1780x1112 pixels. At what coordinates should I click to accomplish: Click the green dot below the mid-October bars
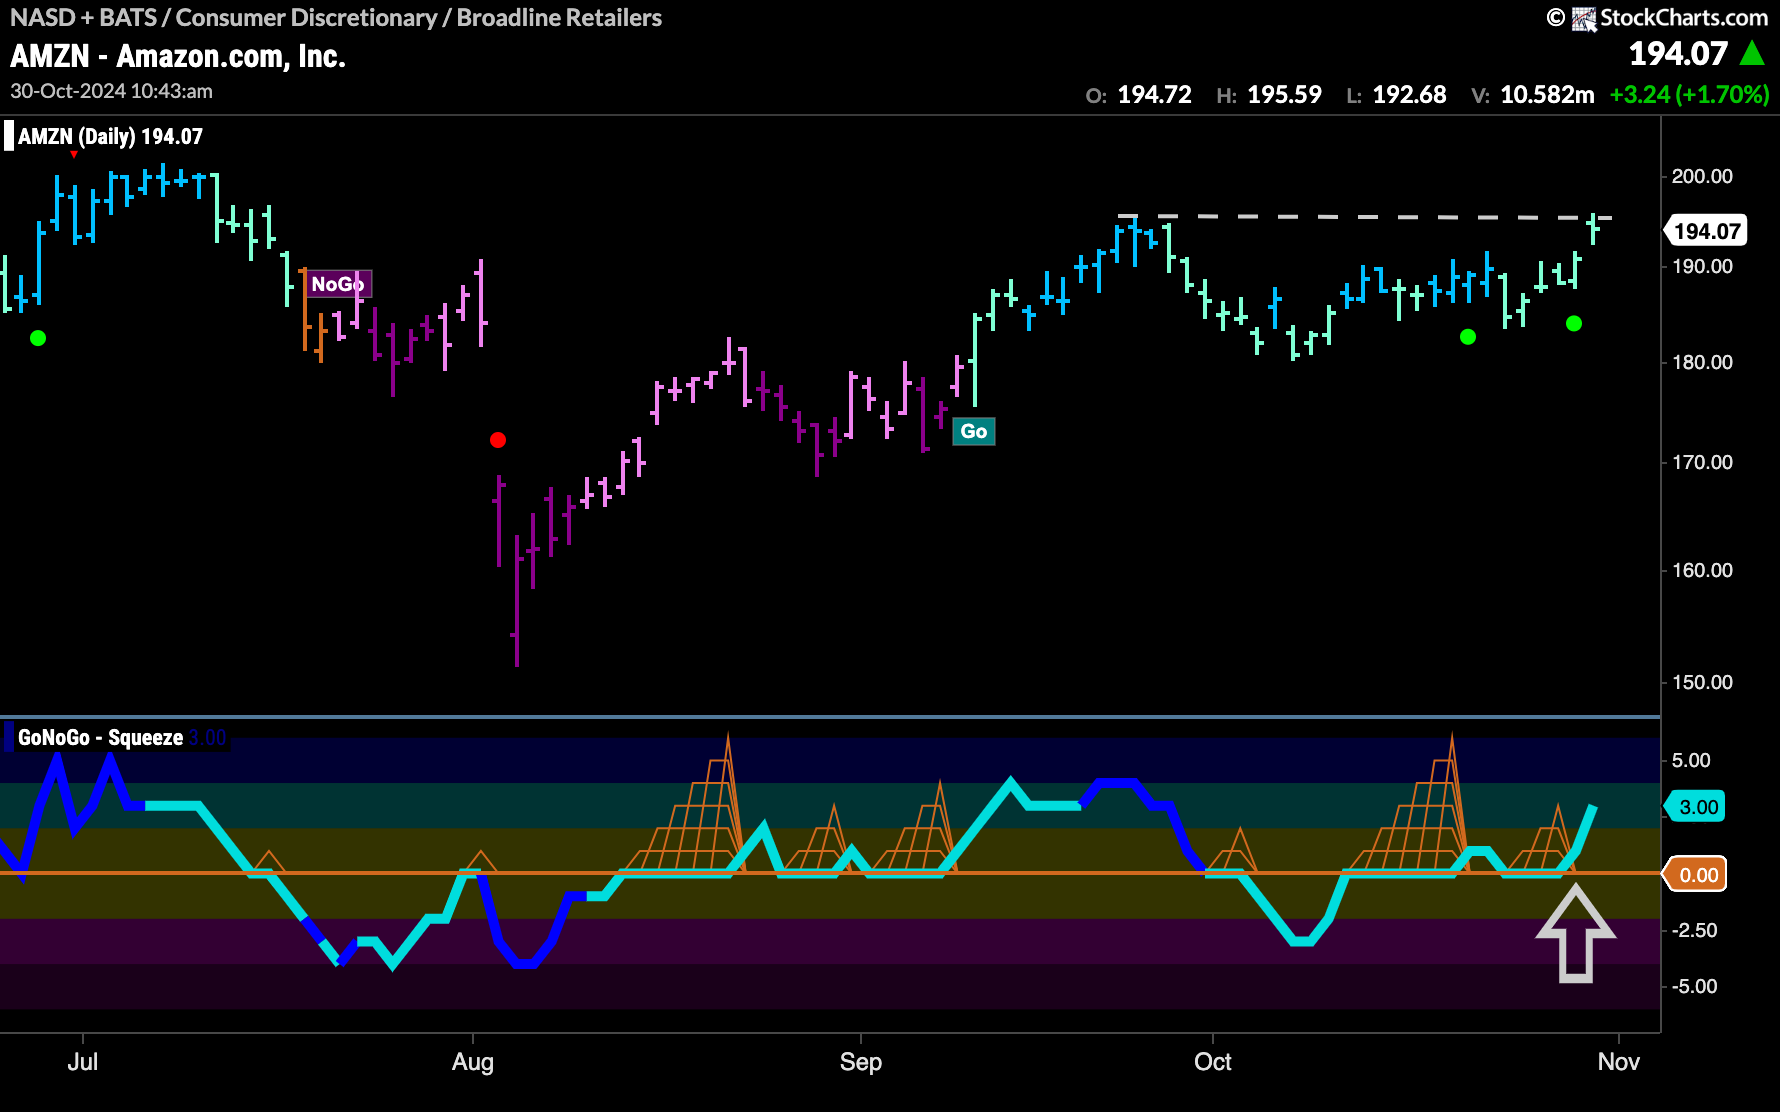click(x=1468, y=337)
